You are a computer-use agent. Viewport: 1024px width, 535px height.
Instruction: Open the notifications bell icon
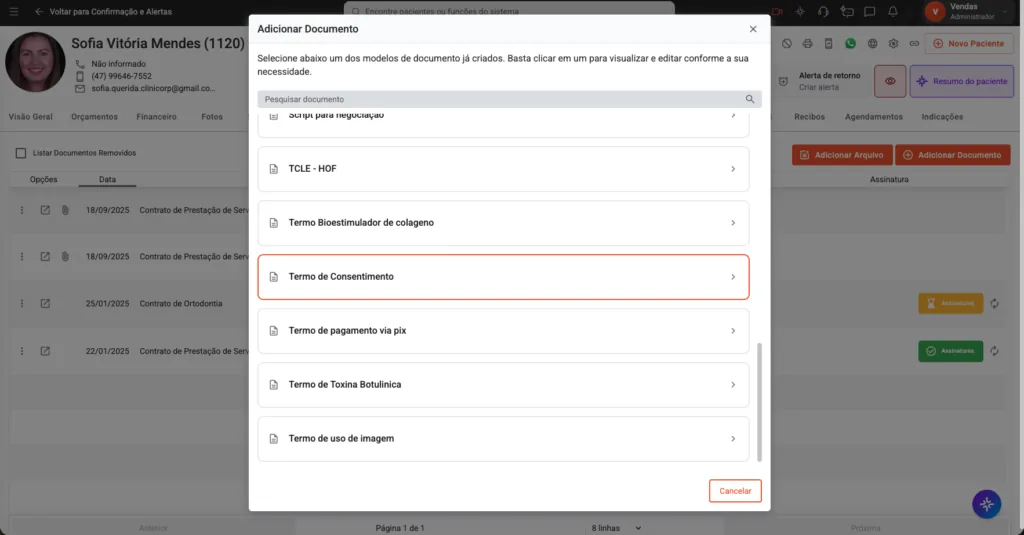pyautogui.click(x=893, y=12)
